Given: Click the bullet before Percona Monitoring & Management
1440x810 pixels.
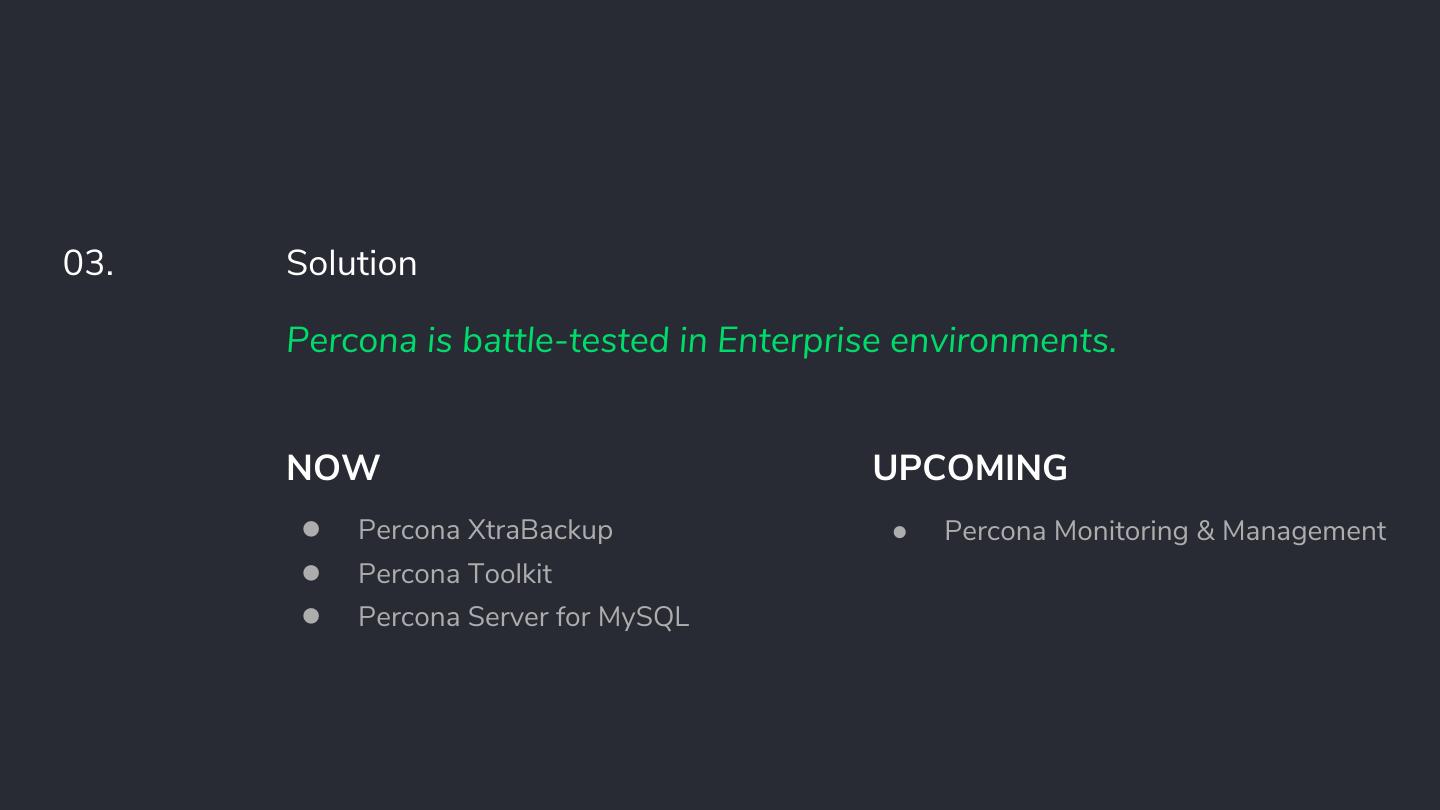Looking at the screenshot, I should tap(900, 533).
